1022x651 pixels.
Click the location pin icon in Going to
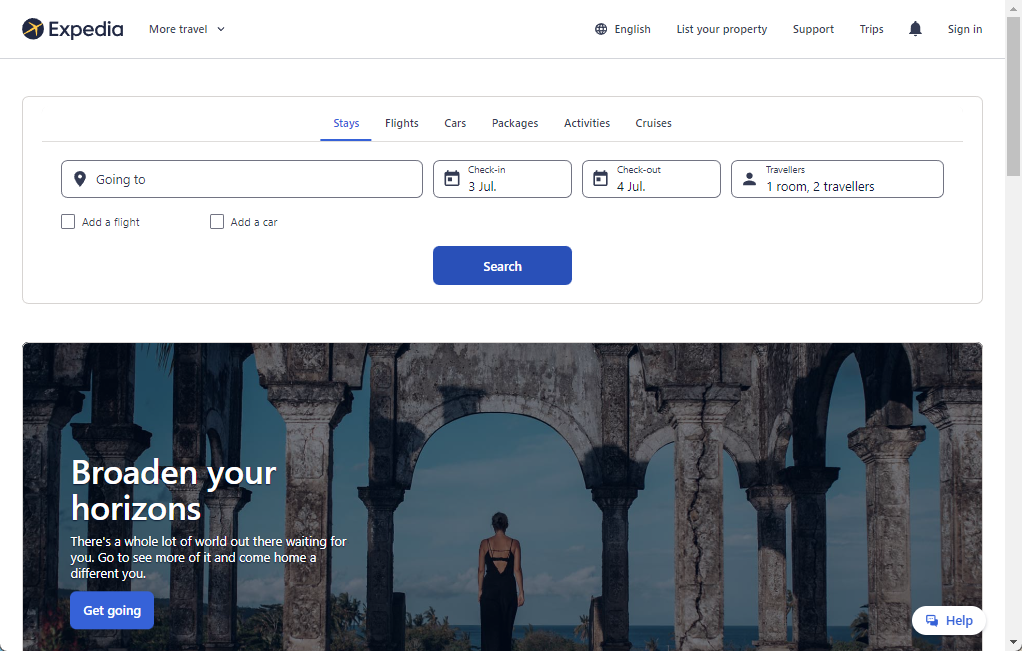click(x=80, y=179)
